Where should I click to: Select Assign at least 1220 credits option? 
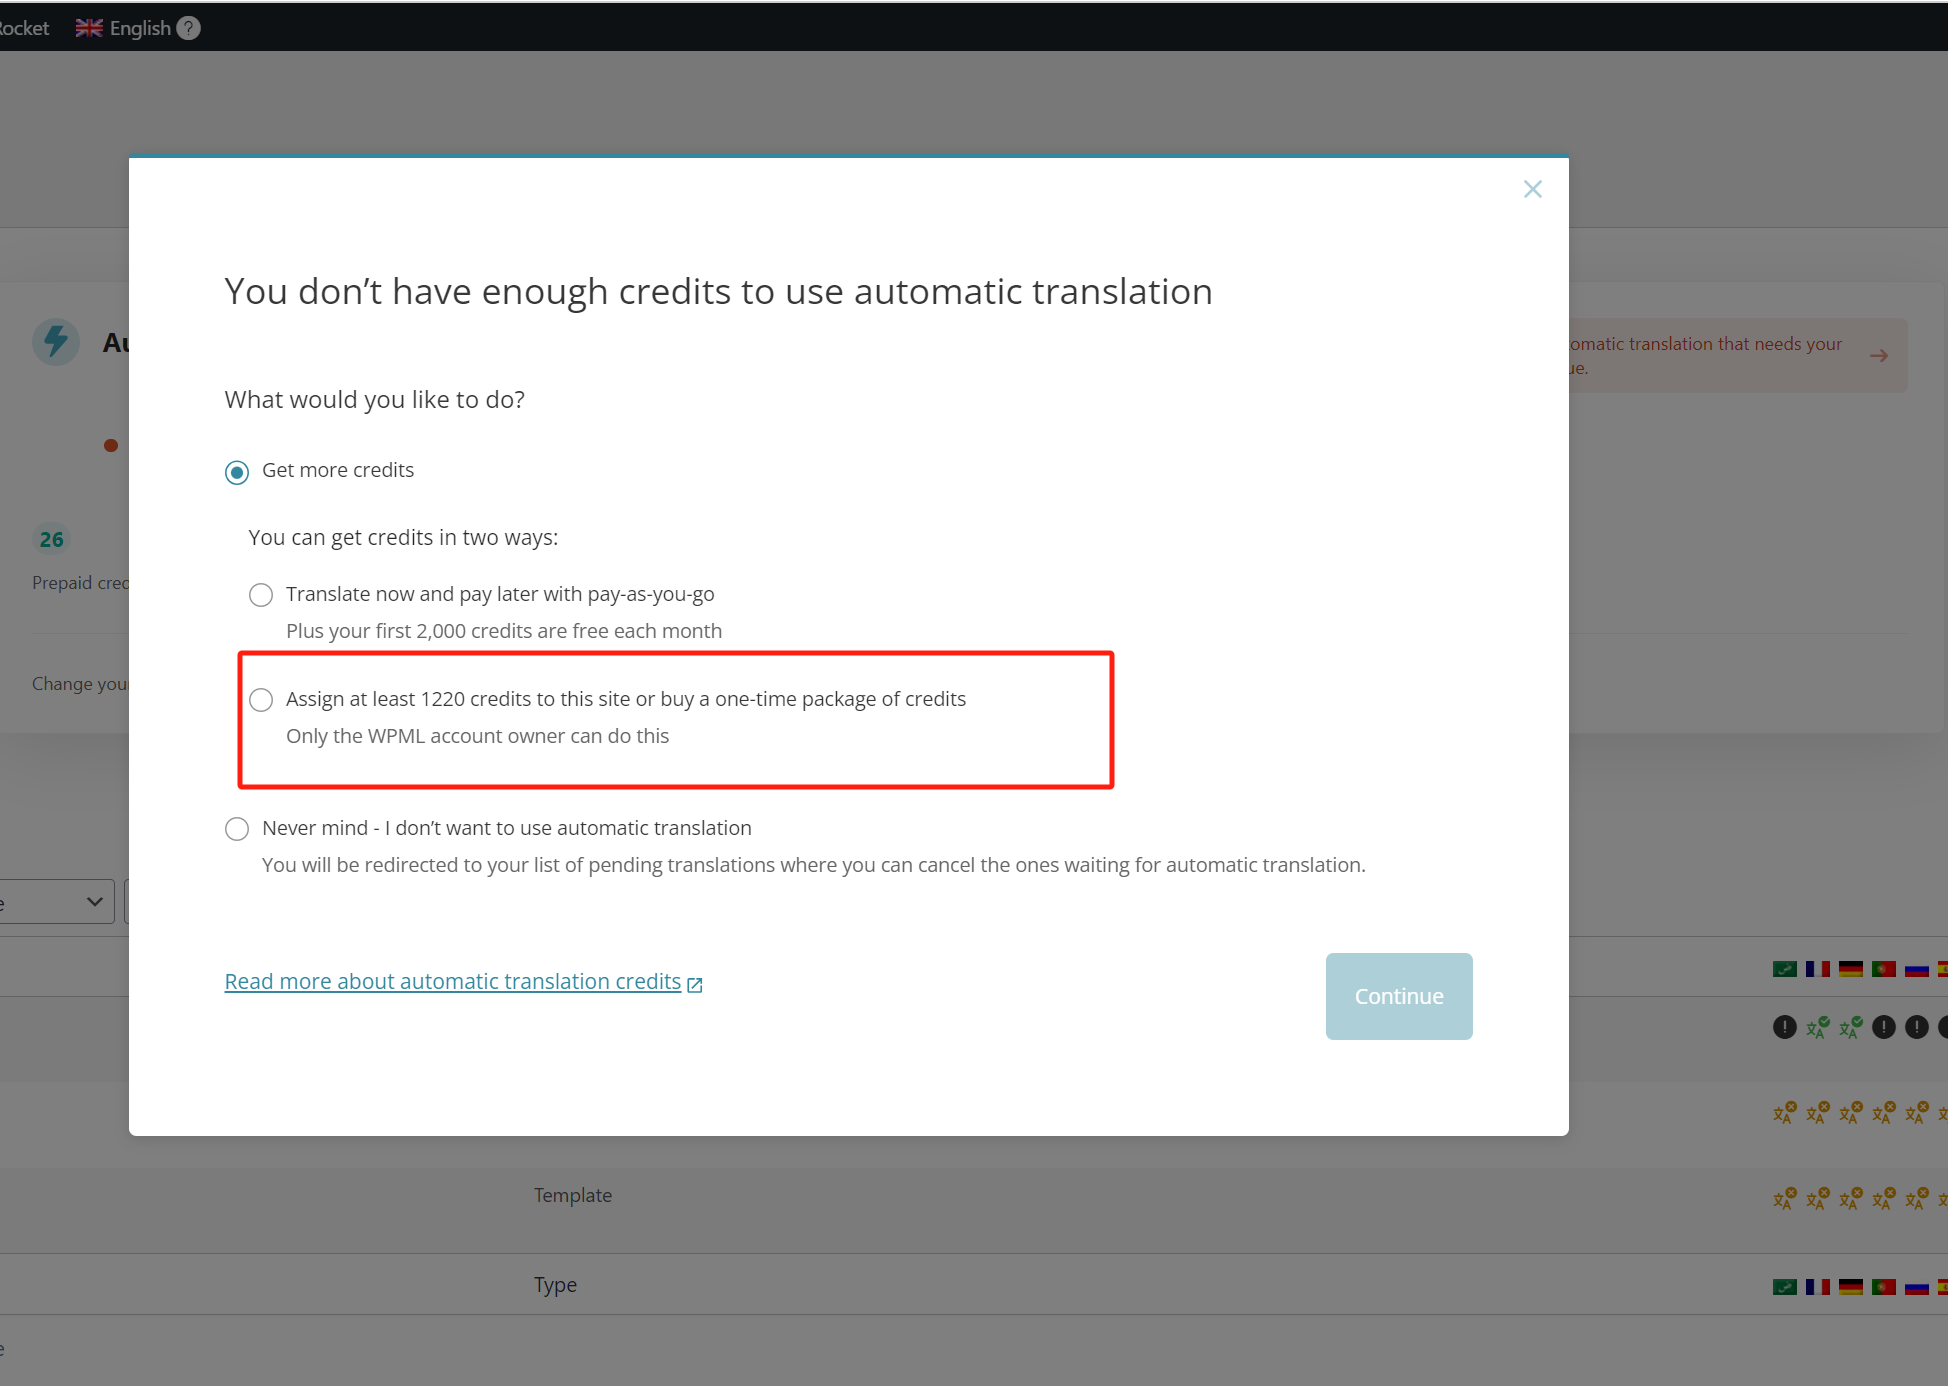click(x=261, y=700)
